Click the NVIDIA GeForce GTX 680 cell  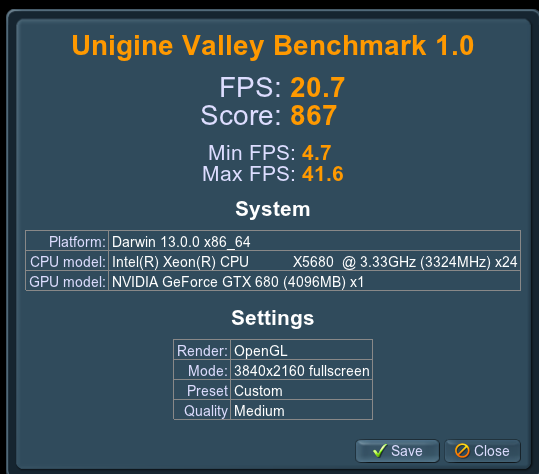315,281
